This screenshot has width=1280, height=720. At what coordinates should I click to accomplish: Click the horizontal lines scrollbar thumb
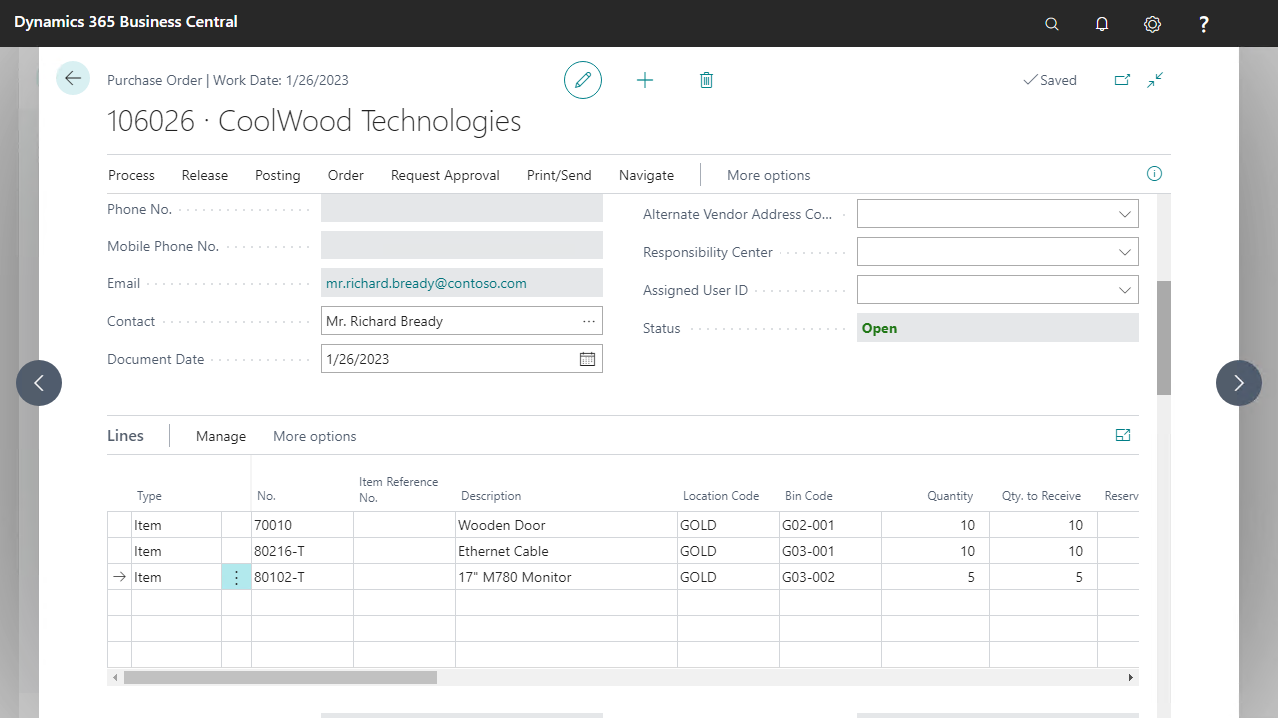point(280,677)
